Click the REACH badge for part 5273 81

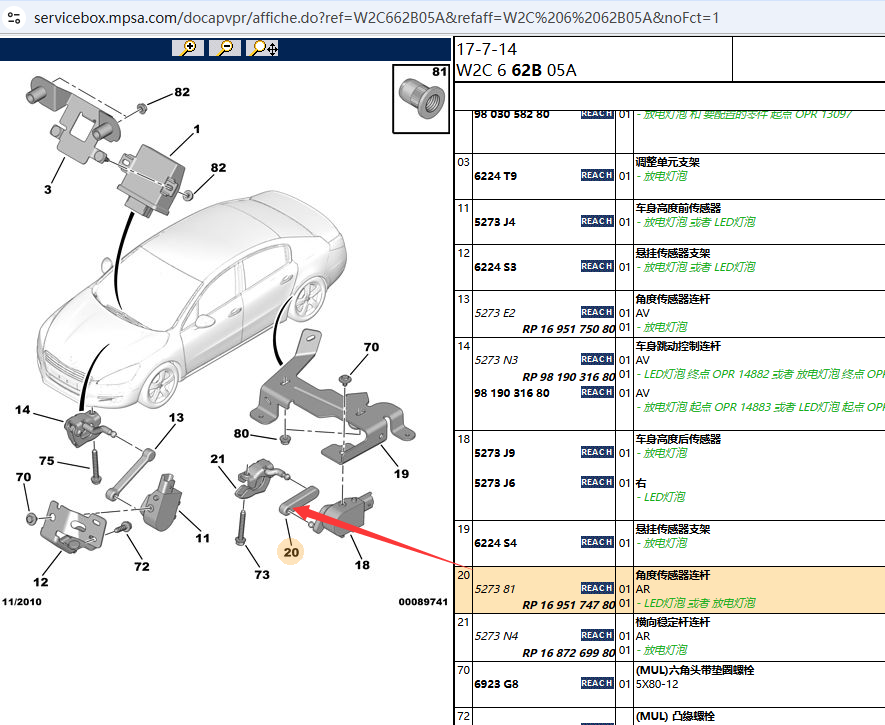coord(597,588)
